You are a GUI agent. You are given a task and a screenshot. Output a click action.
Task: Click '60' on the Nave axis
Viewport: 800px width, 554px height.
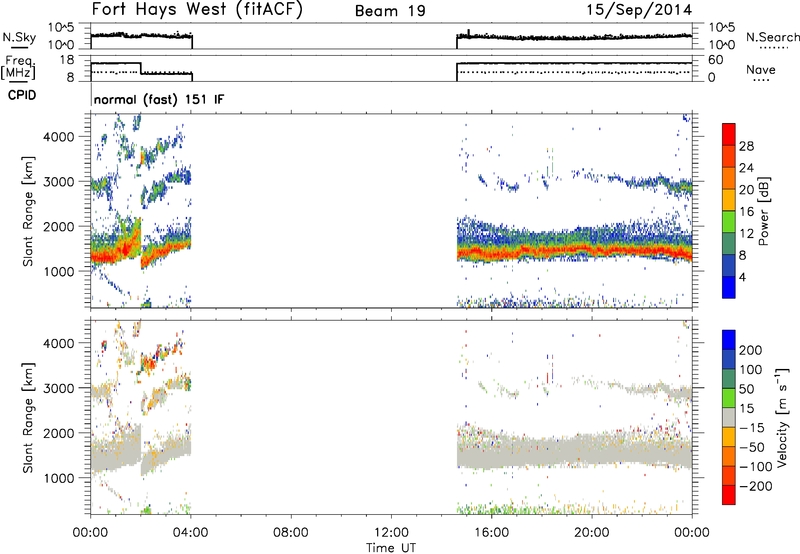(x=716, y=60)
